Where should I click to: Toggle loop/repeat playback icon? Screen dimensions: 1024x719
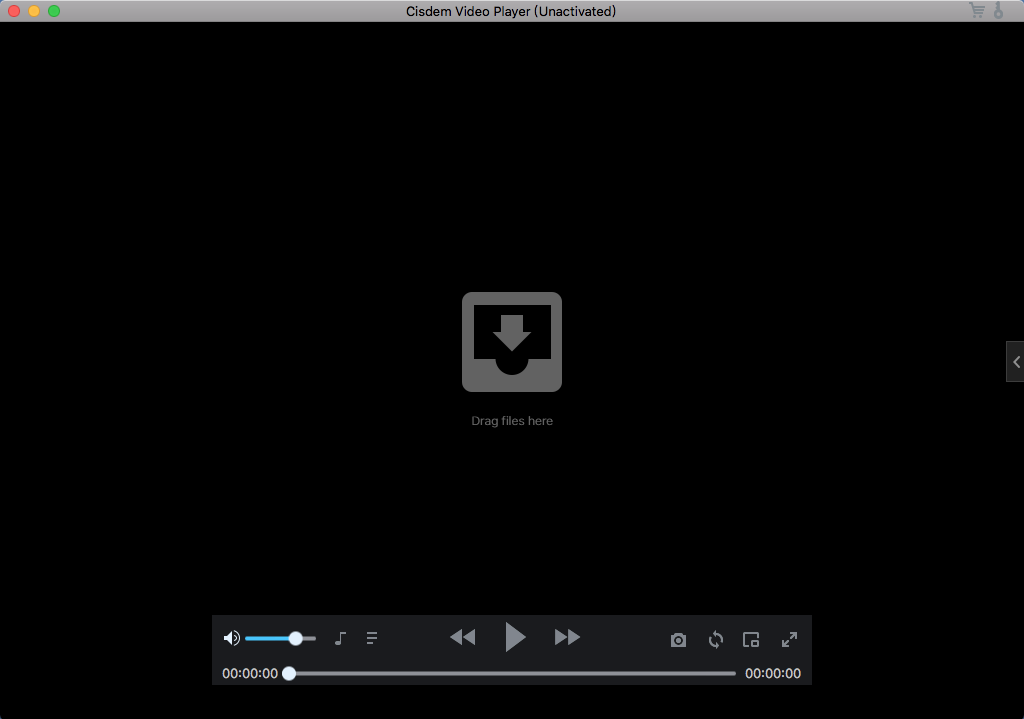(x=716, y=640)
